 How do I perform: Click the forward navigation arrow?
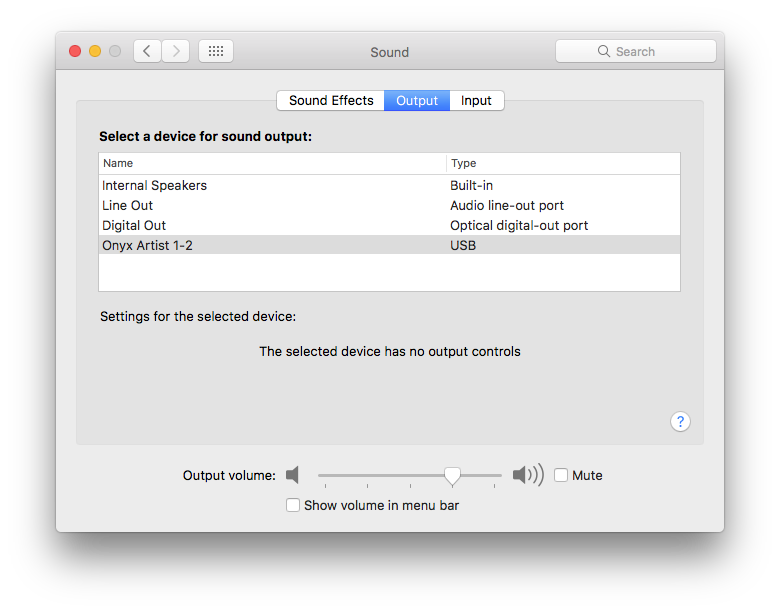[175, 51]
